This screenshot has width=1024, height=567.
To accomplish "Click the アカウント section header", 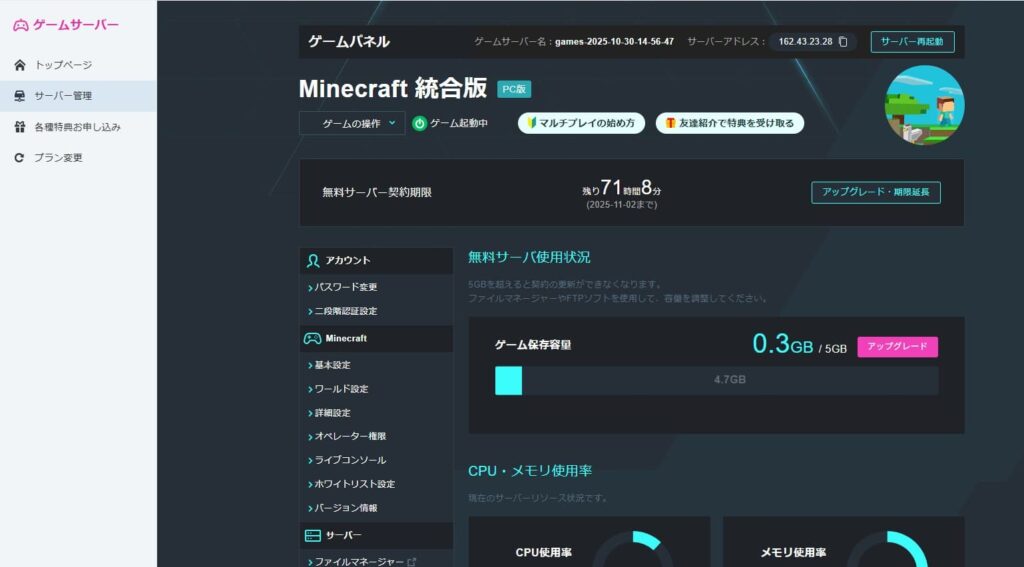I will tap(376, 261).
